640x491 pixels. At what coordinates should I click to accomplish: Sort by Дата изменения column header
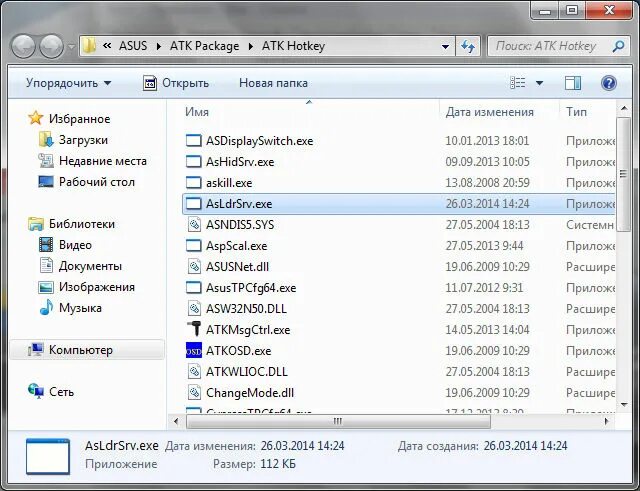(499, 112)
